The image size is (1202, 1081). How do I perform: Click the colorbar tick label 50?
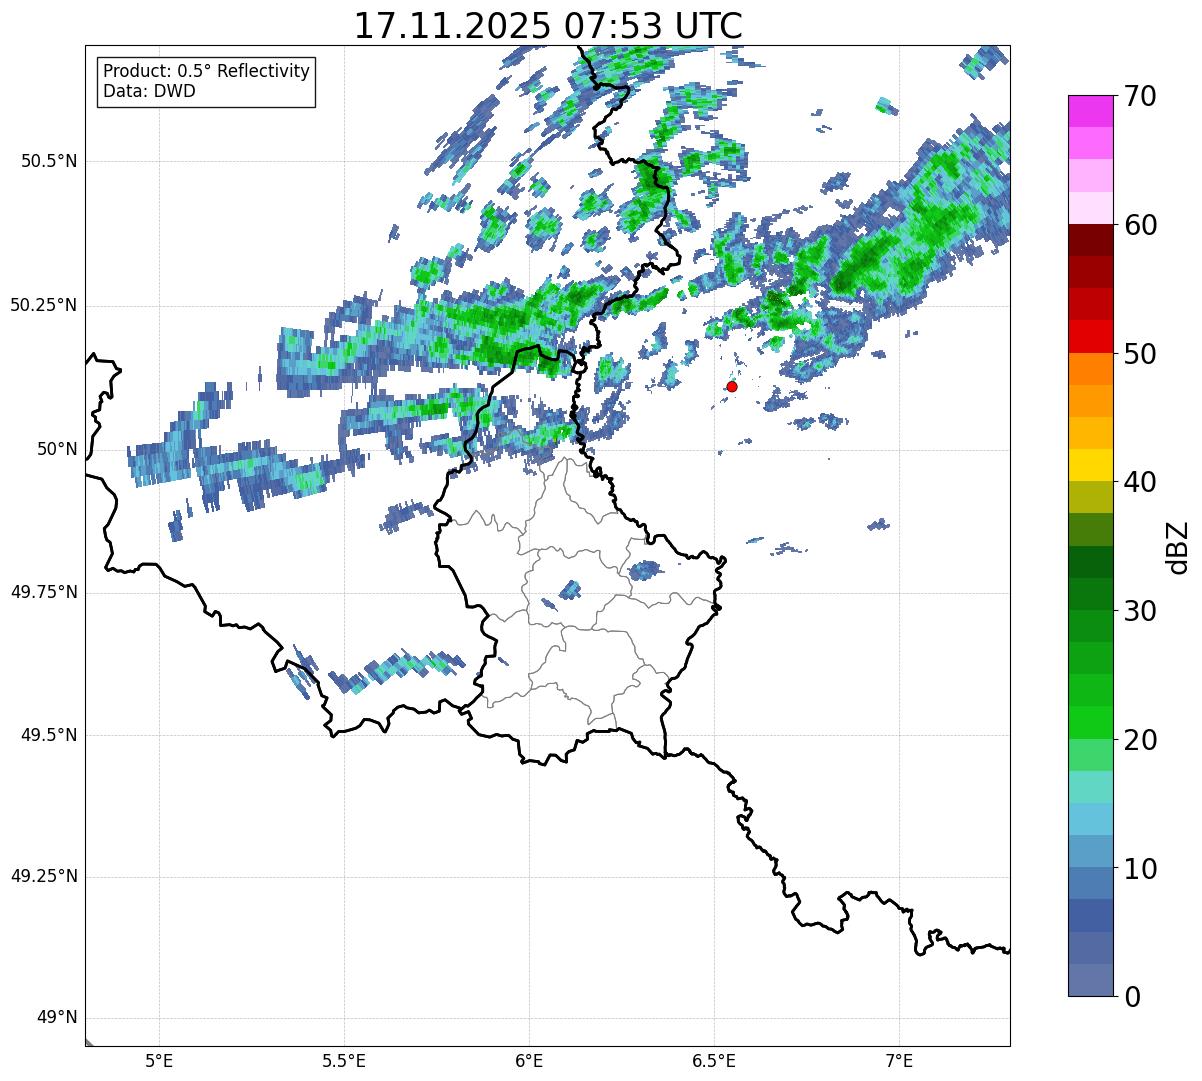1140,354
